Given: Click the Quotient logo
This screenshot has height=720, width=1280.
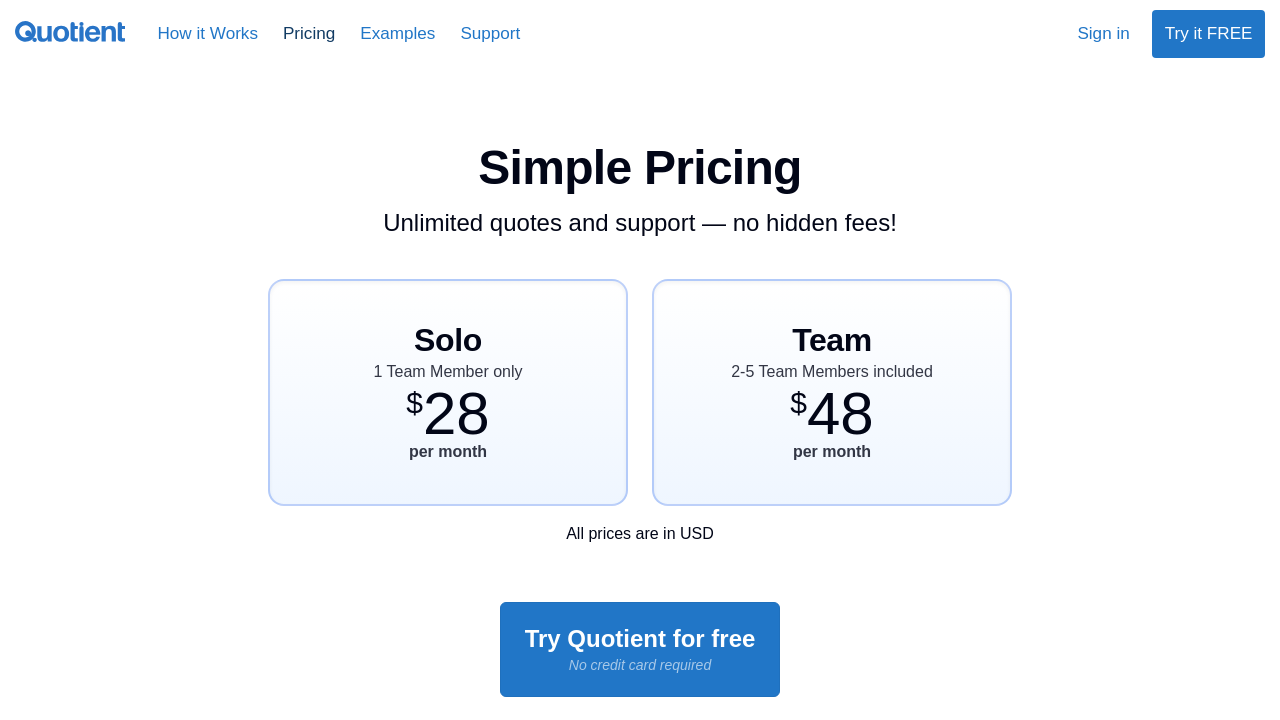Looking at the screenshot, I should point(70,33).
